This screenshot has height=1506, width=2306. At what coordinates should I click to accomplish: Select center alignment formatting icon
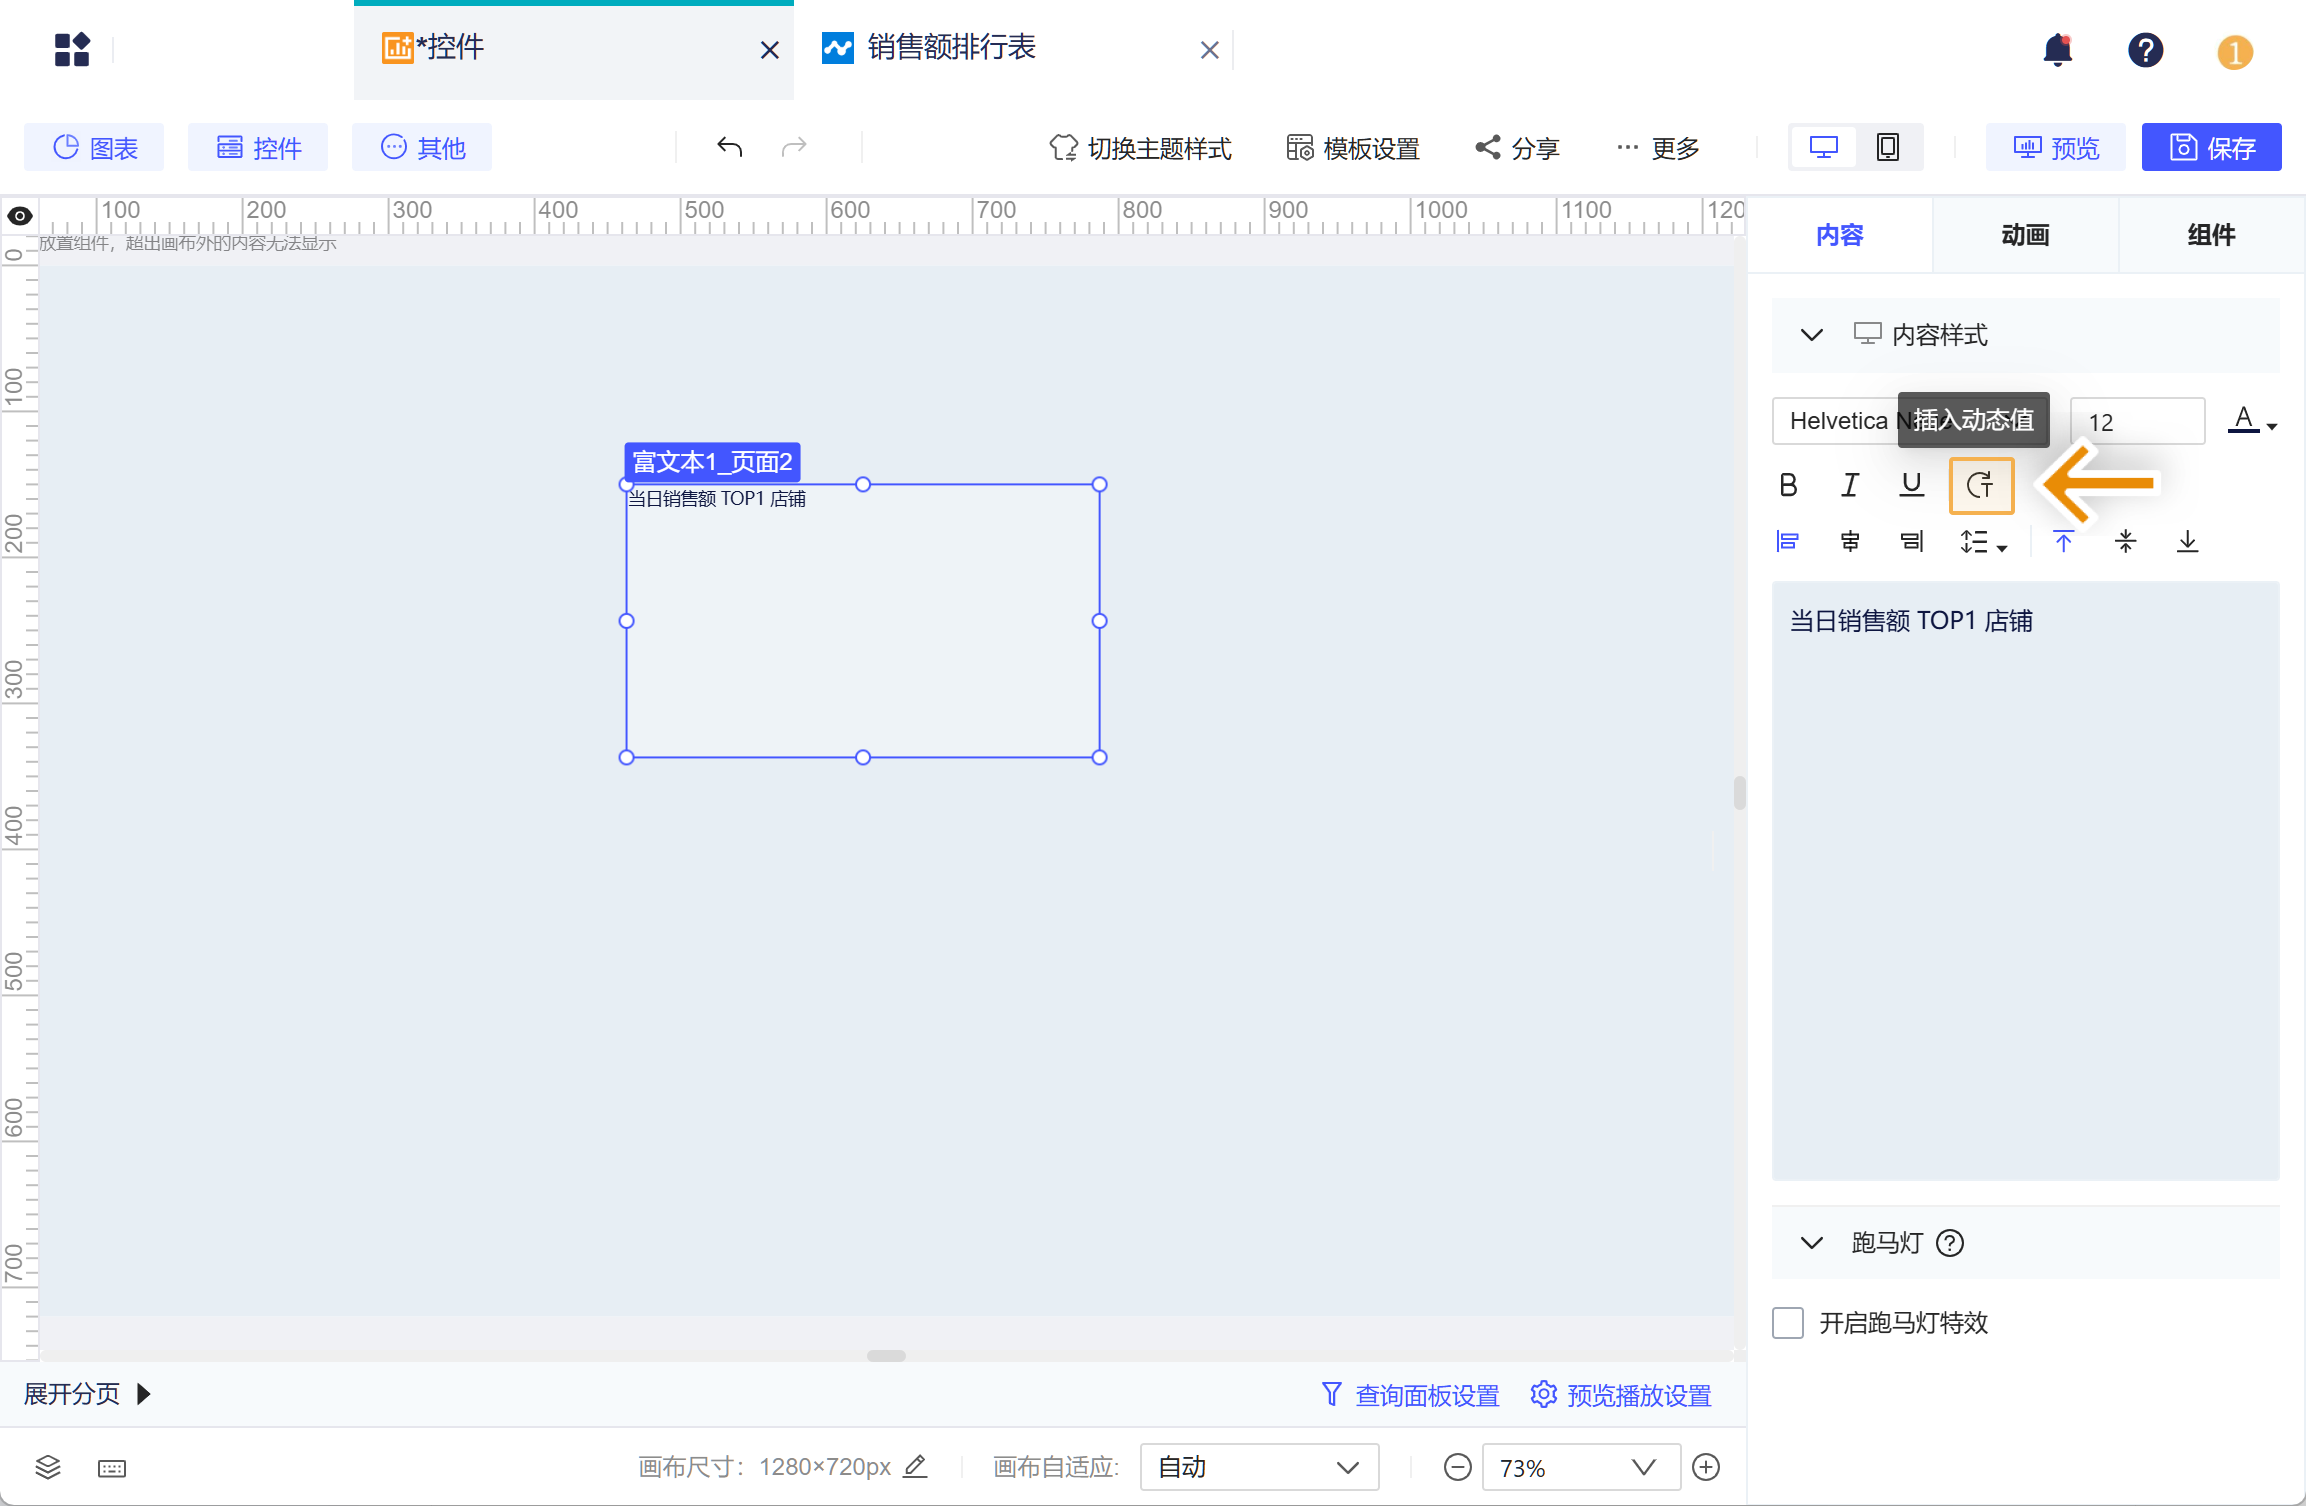click(x=1849, y=541)
